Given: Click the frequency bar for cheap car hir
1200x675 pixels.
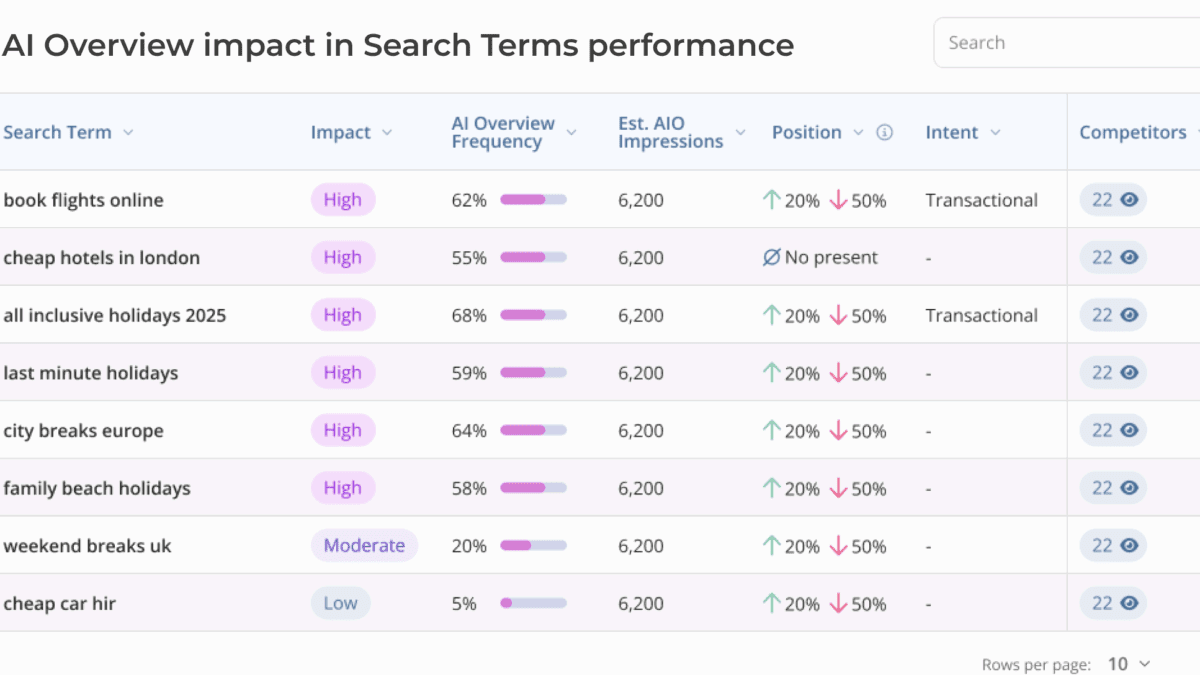Looking at the screenshot, I should tap(533, 604).
